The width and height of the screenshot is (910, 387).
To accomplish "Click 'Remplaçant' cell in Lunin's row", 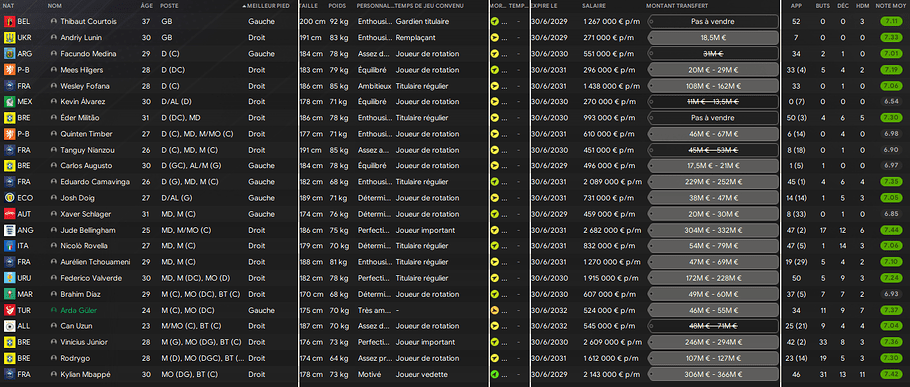I will click(416, 38).
